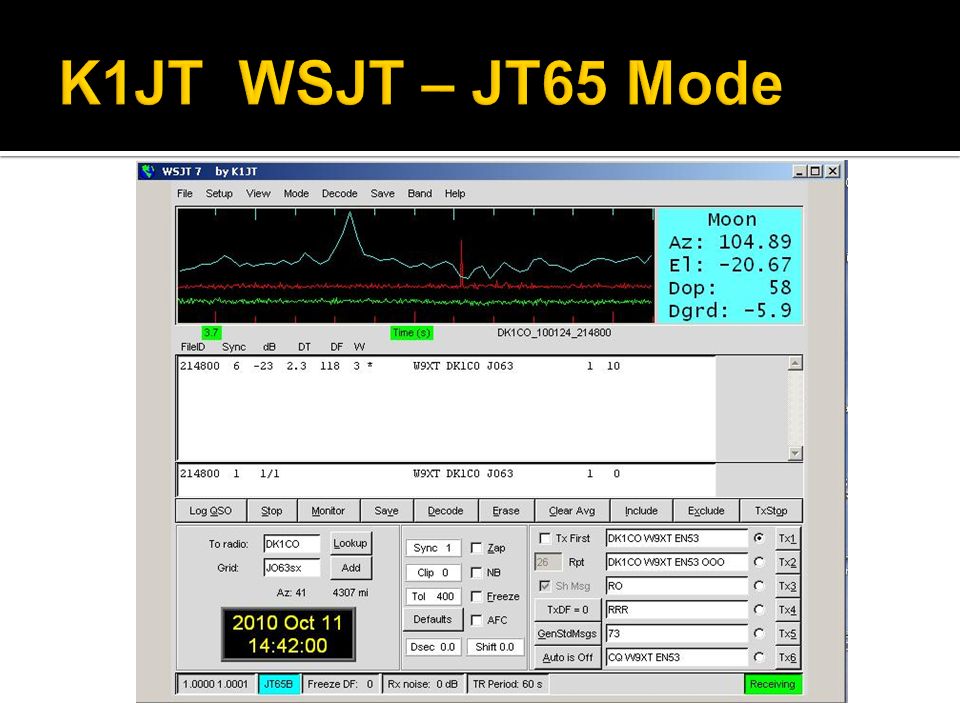Click the Clip value control

432,572
